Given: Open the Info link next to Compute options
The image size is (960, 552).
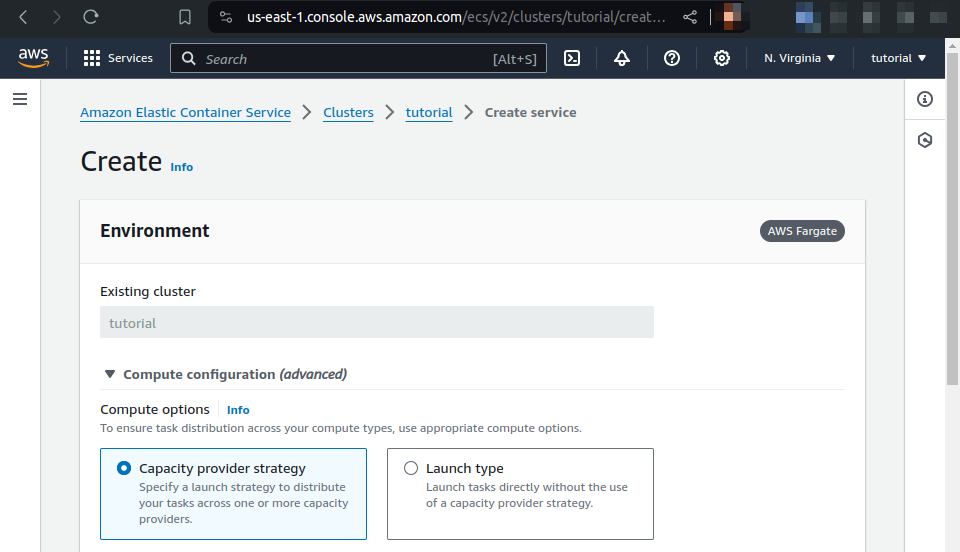Looking at the screenshot, I should [x=238, y=410].
